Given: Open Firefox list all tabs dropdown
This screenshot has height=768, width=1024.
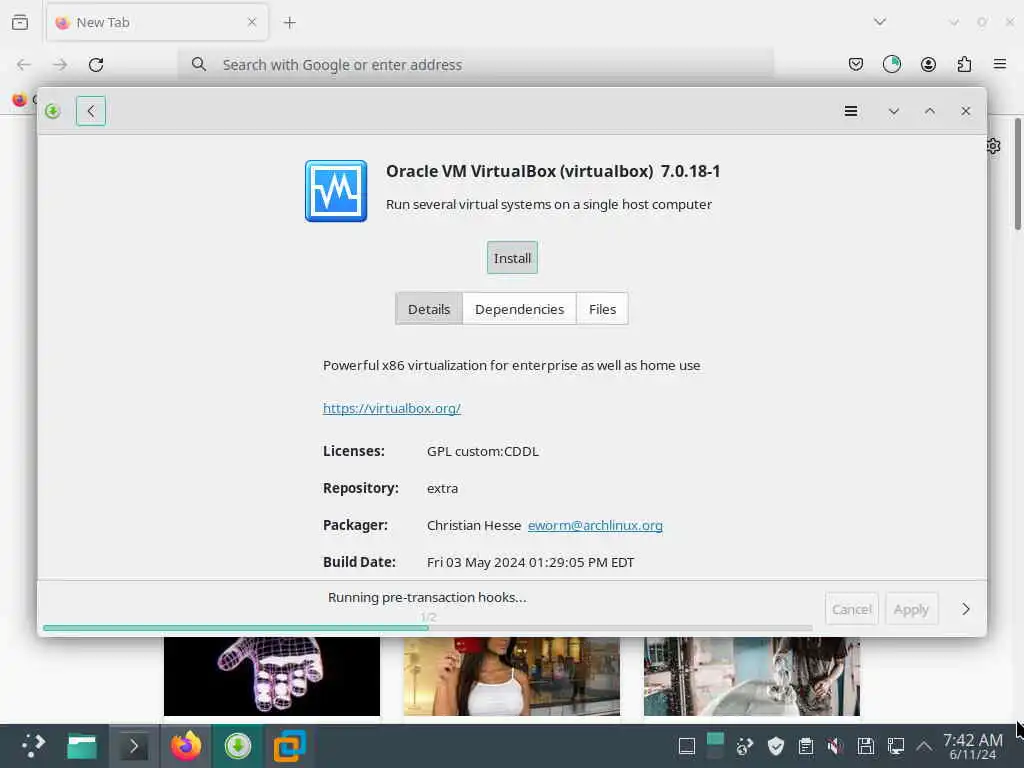Looking at the screenshot, I should point(880,22).
